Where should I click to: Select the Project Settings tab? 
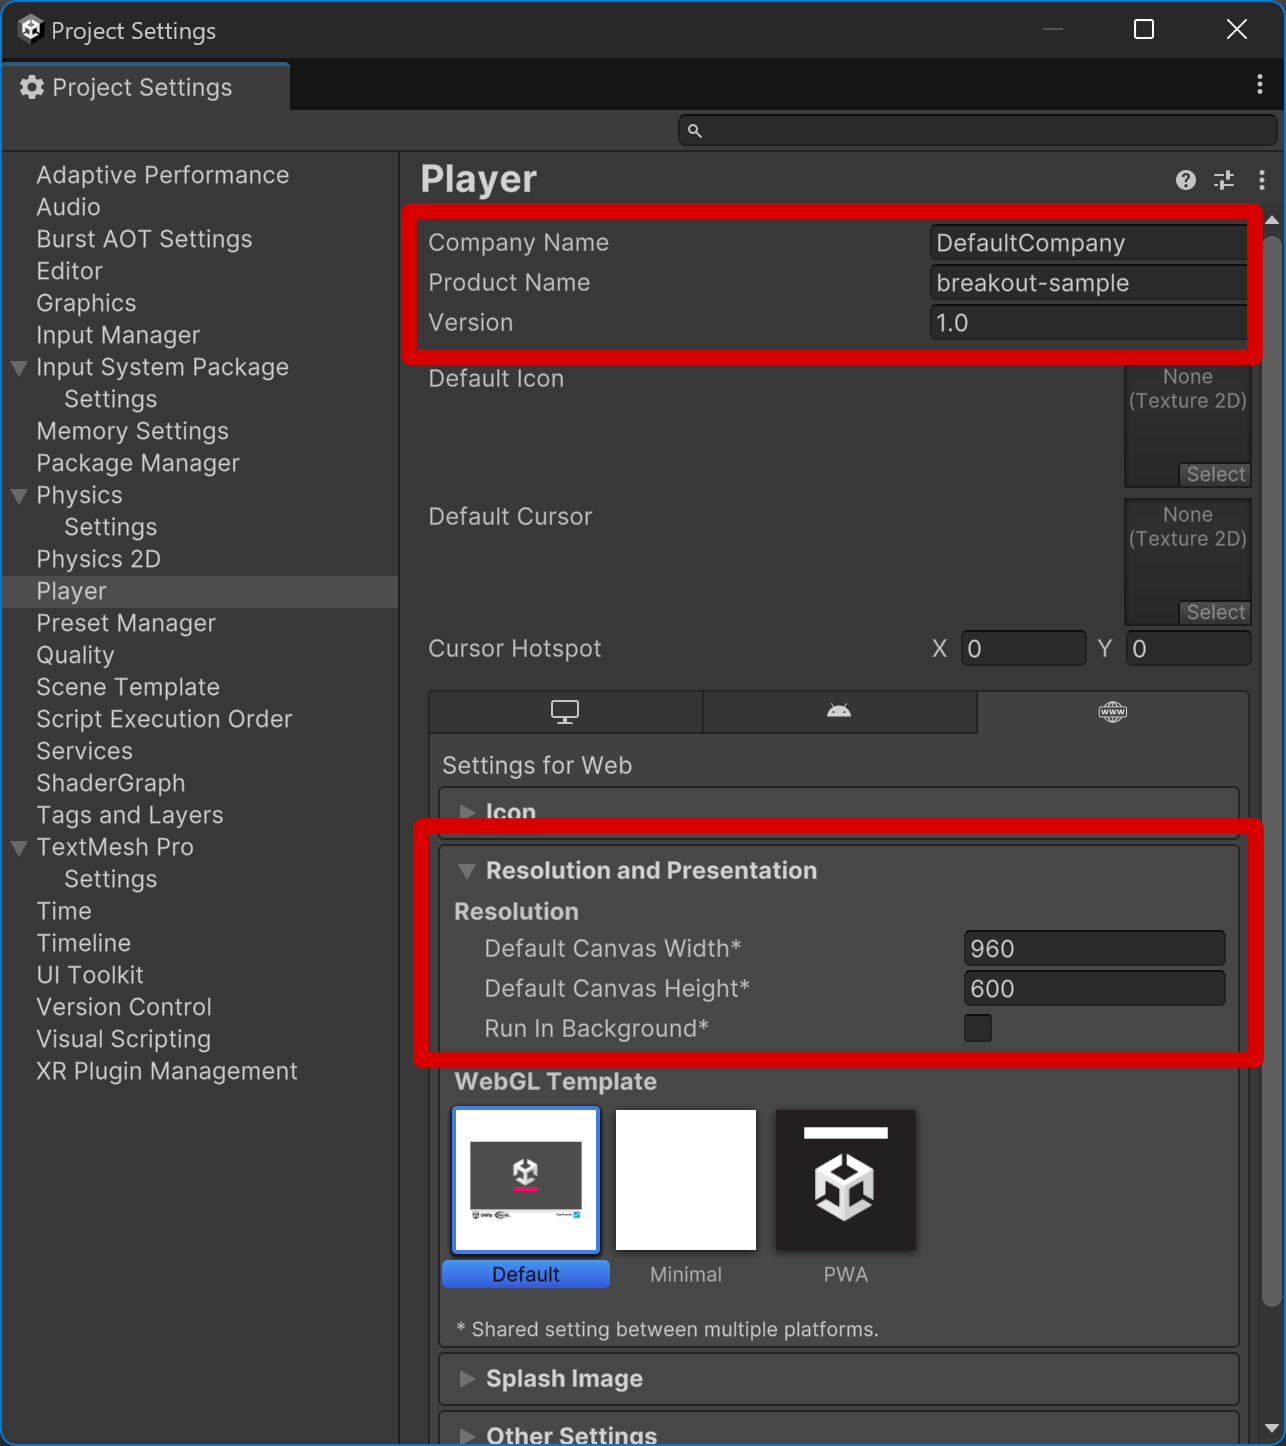(146, 87)
